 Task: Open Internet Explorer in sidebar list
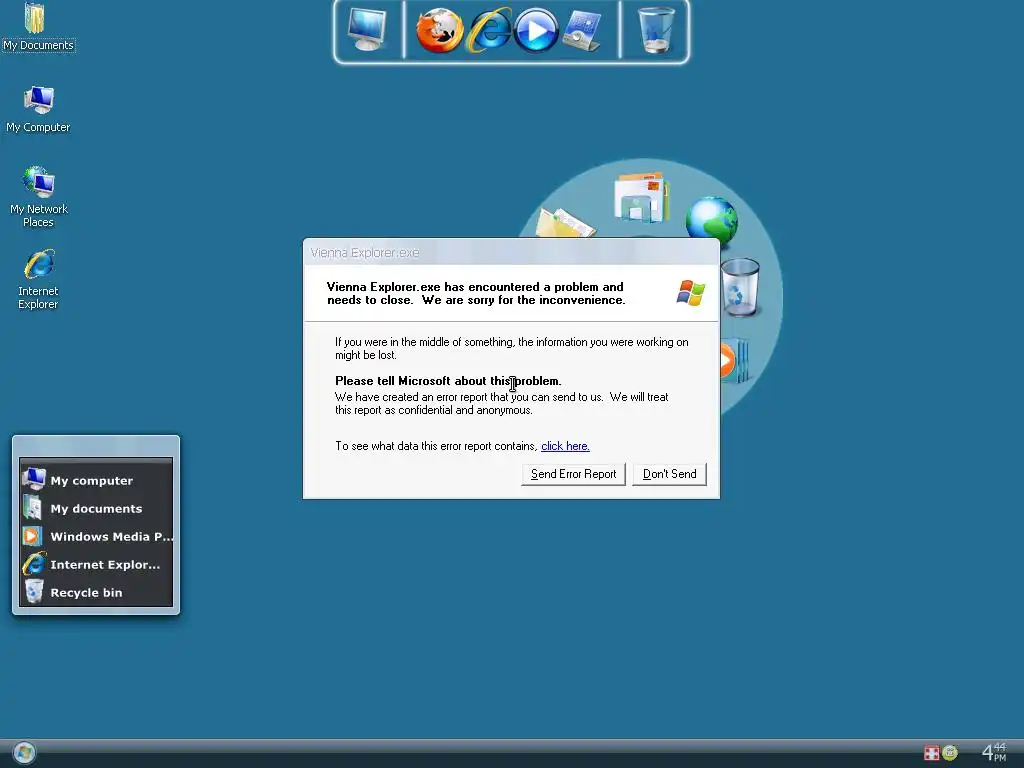[96, 564]
